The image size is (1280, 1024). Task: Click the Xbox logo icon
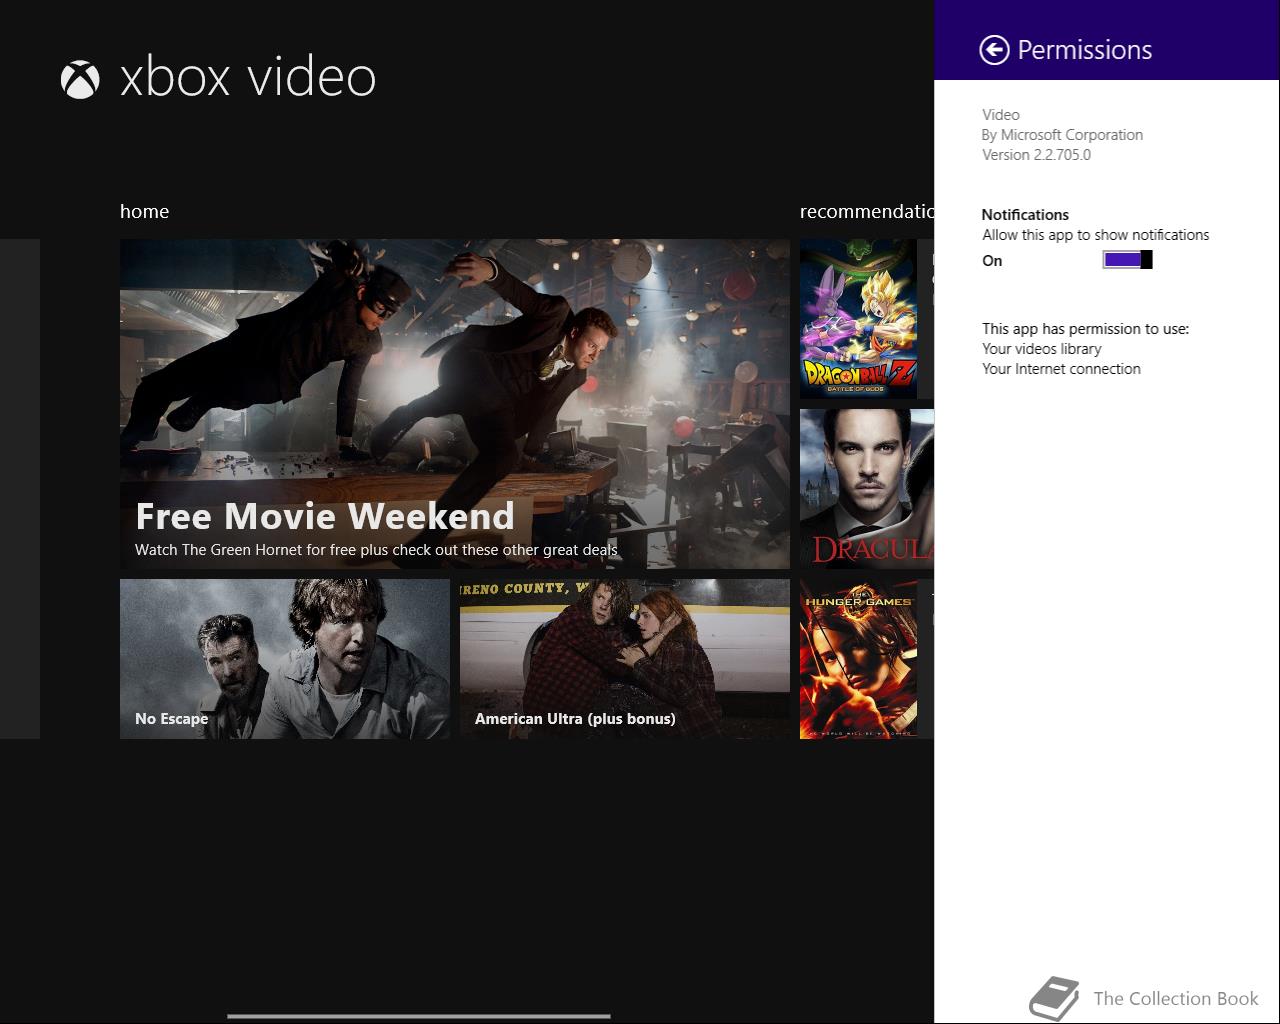[80, 79]
